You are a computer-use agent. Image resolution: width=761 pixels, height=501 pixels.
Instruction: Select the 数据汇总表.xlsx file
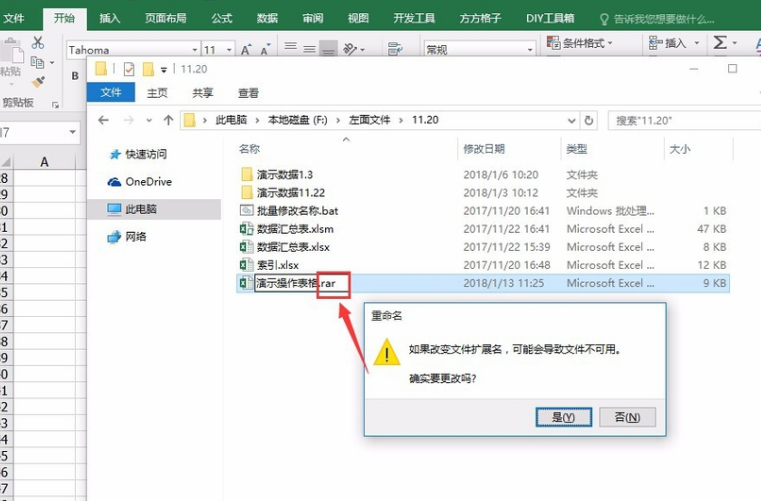click(285, 247)
